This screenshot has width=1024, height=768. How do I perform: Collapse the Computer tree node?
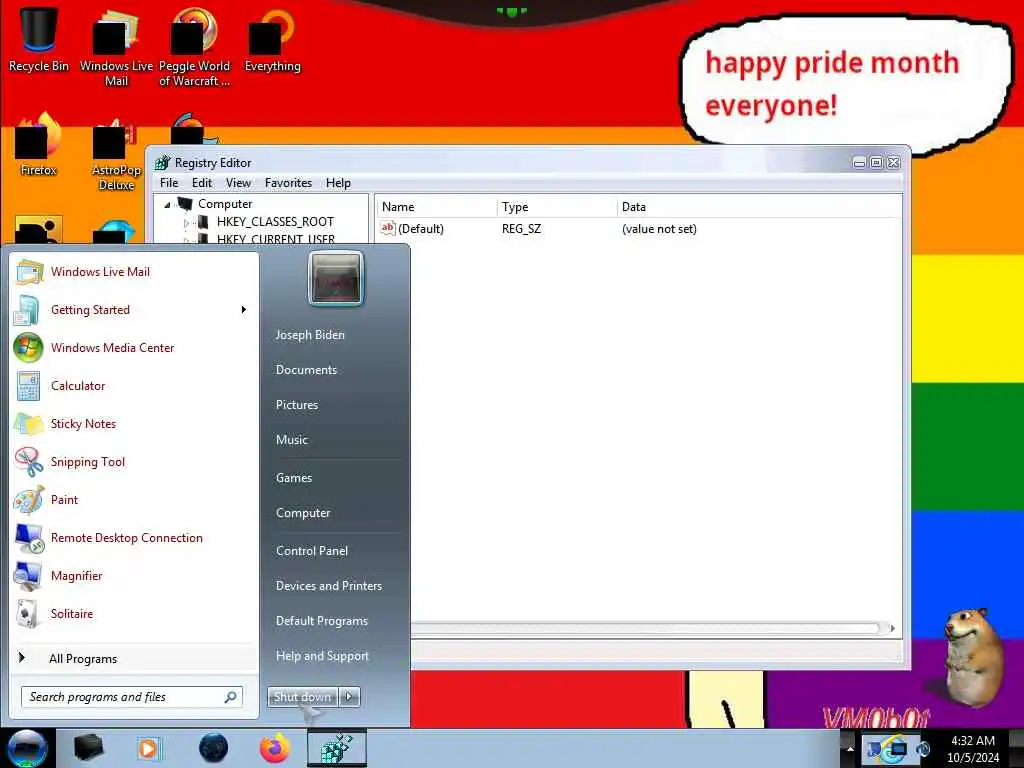tap(167, 204)
